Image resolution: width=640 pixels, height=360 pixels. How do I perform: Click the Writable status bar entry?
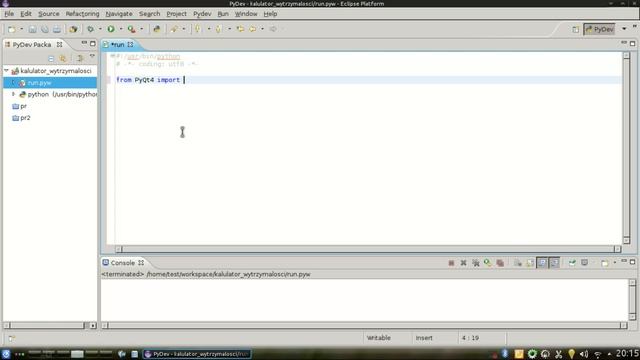pos(378,338)
